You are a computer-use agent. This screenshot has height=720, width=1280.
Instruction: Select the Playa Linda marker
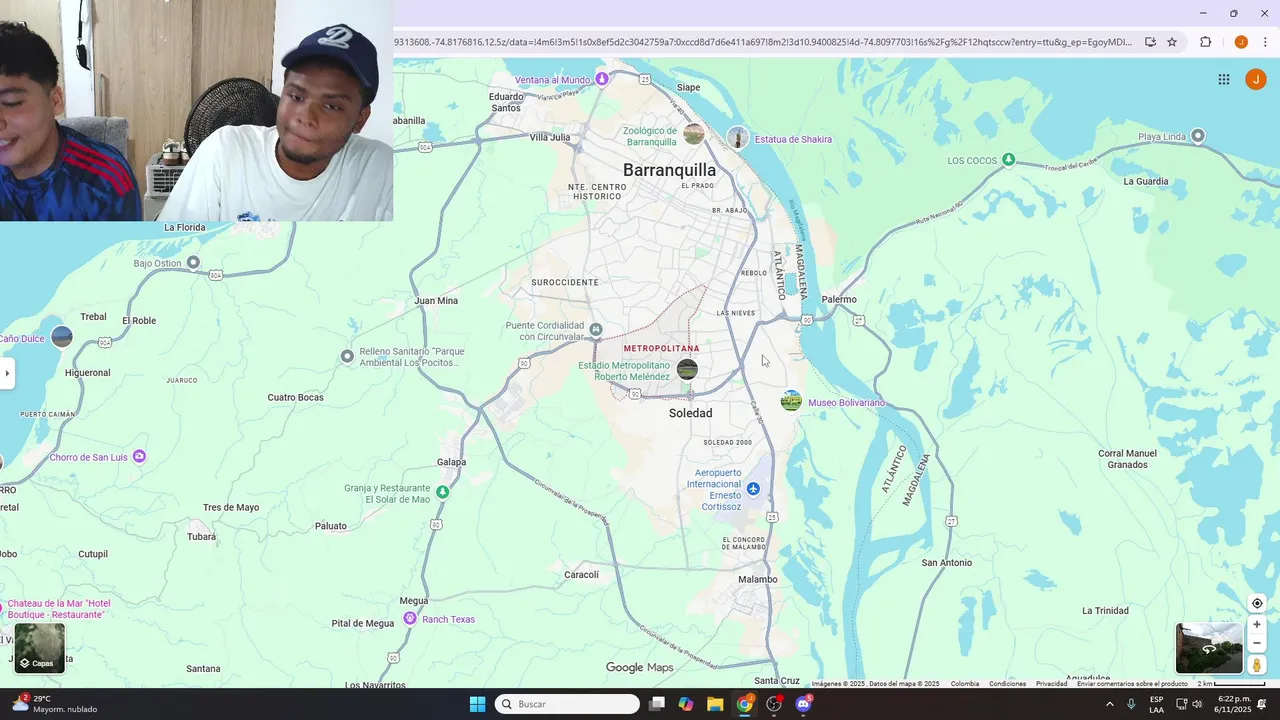click(1198, 136)
